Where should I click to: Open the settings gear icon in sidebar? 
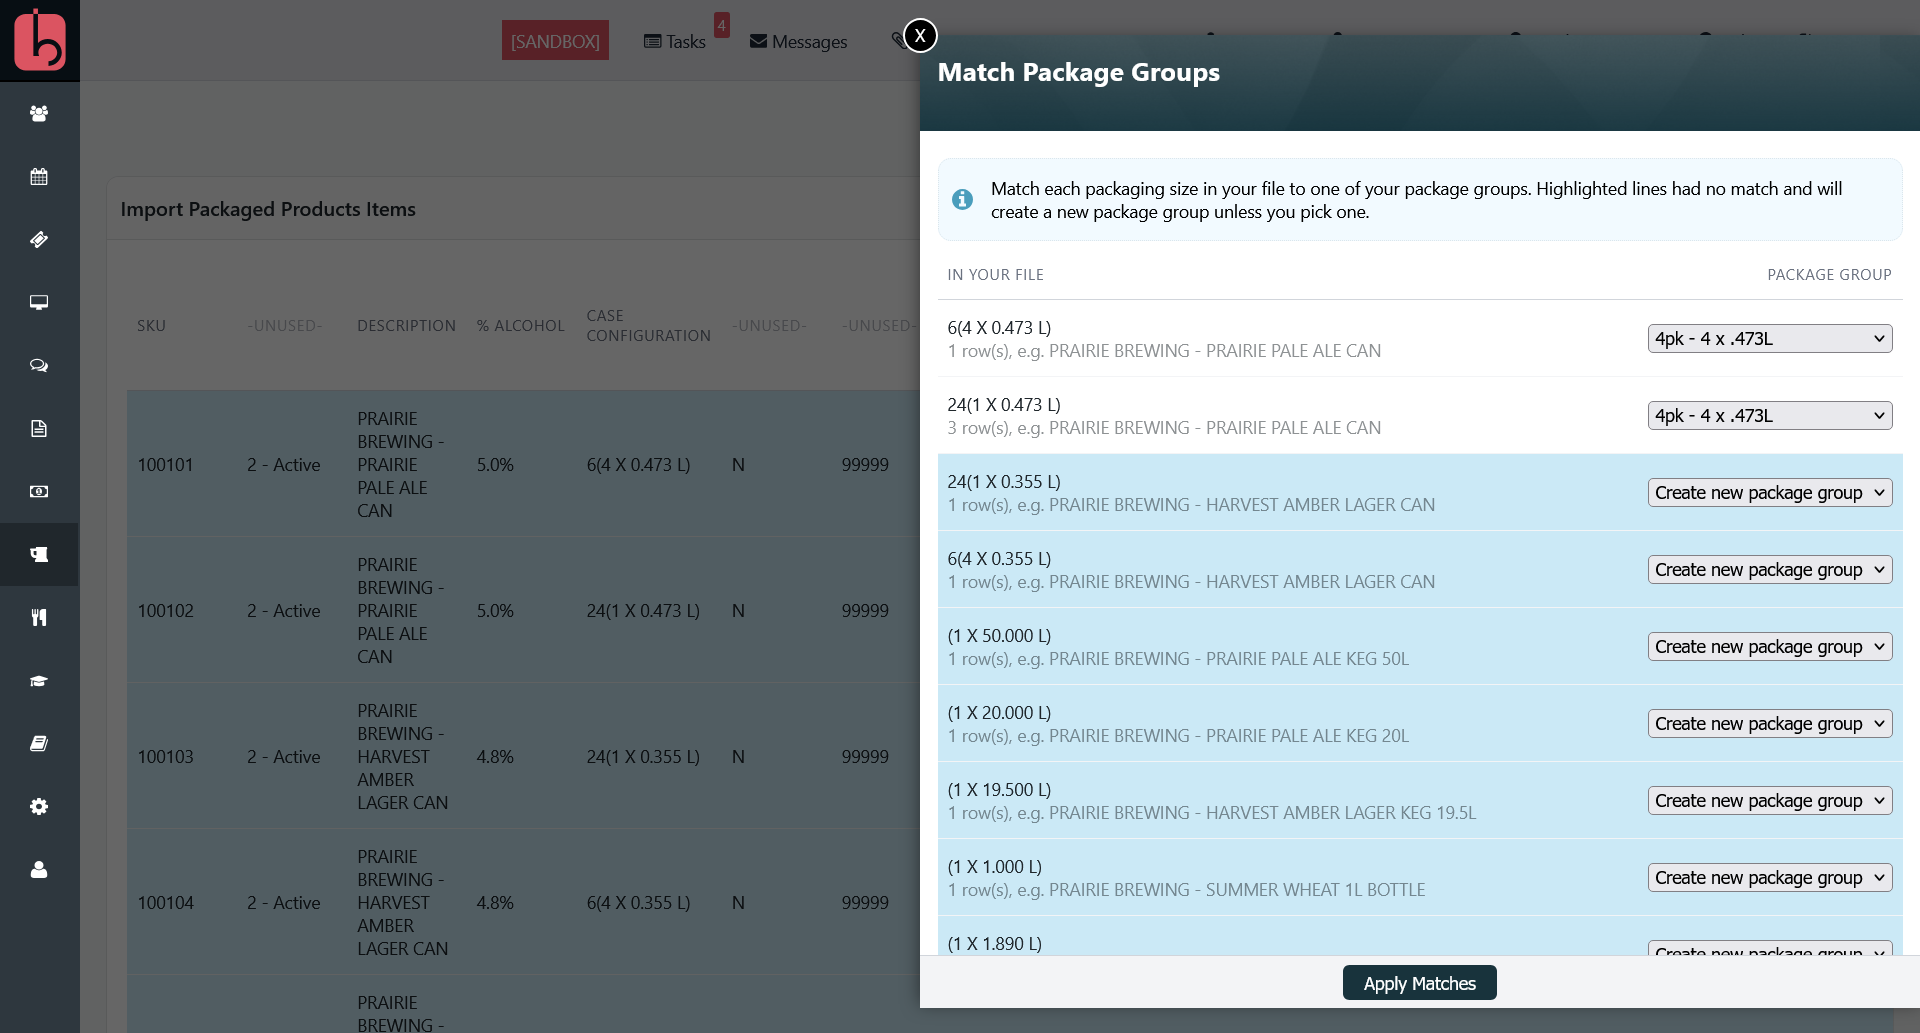pyautogui.click(x=39, y=807)
